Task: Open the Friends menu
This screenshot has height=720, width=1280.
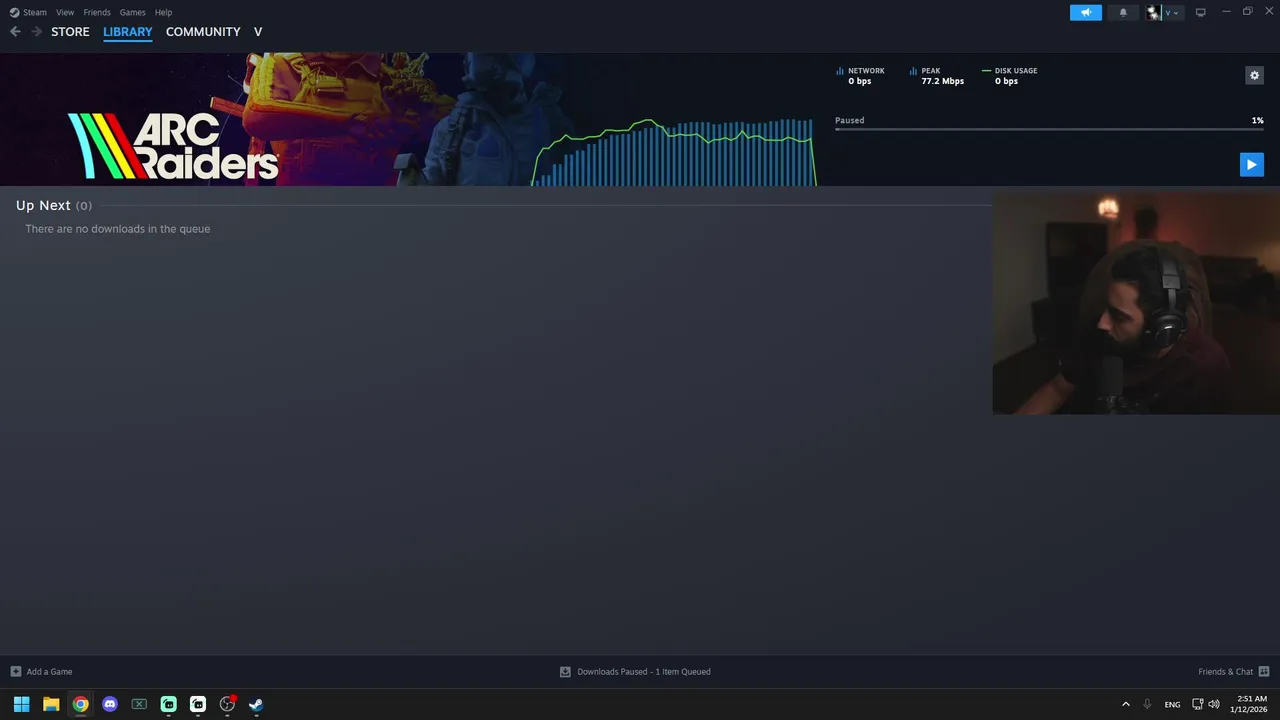Action: (x=97, y=12)
